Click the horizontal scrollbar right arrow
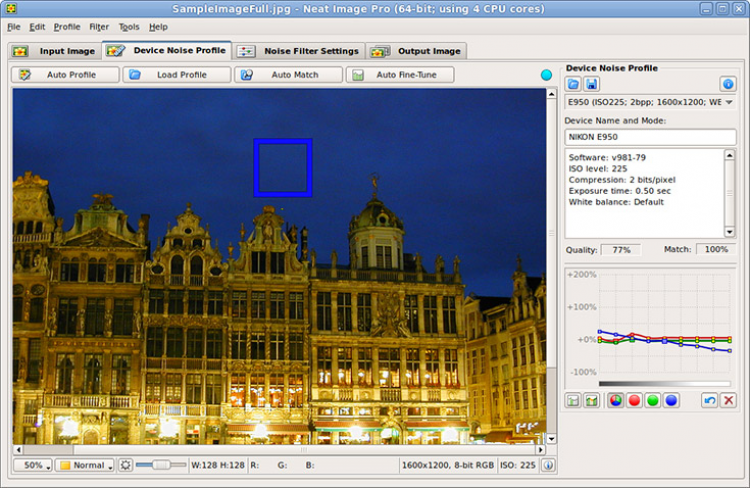The image size is (750, 488). (540, 450)
